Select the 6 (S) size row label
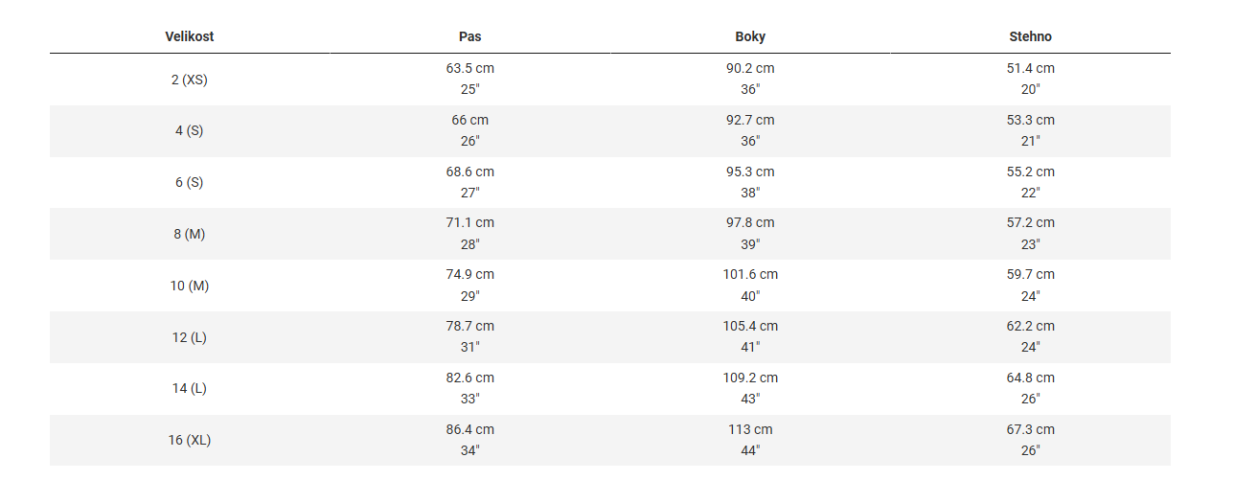This screenshot has height=504, width=1234. pyautogui.click(x=189, y=182)
